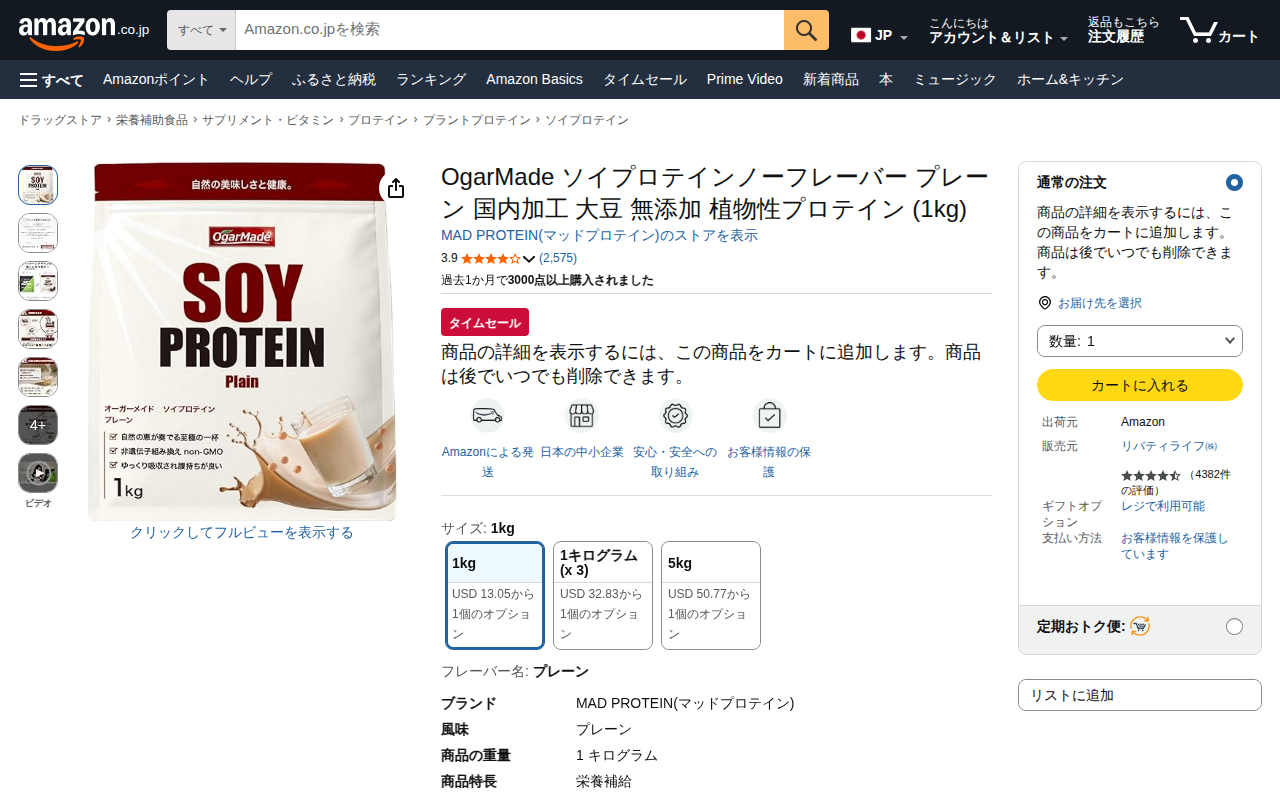Select the second product thumbnail image
The image size is (1280, 800).
pyautogui.click(x=38, y=233)
